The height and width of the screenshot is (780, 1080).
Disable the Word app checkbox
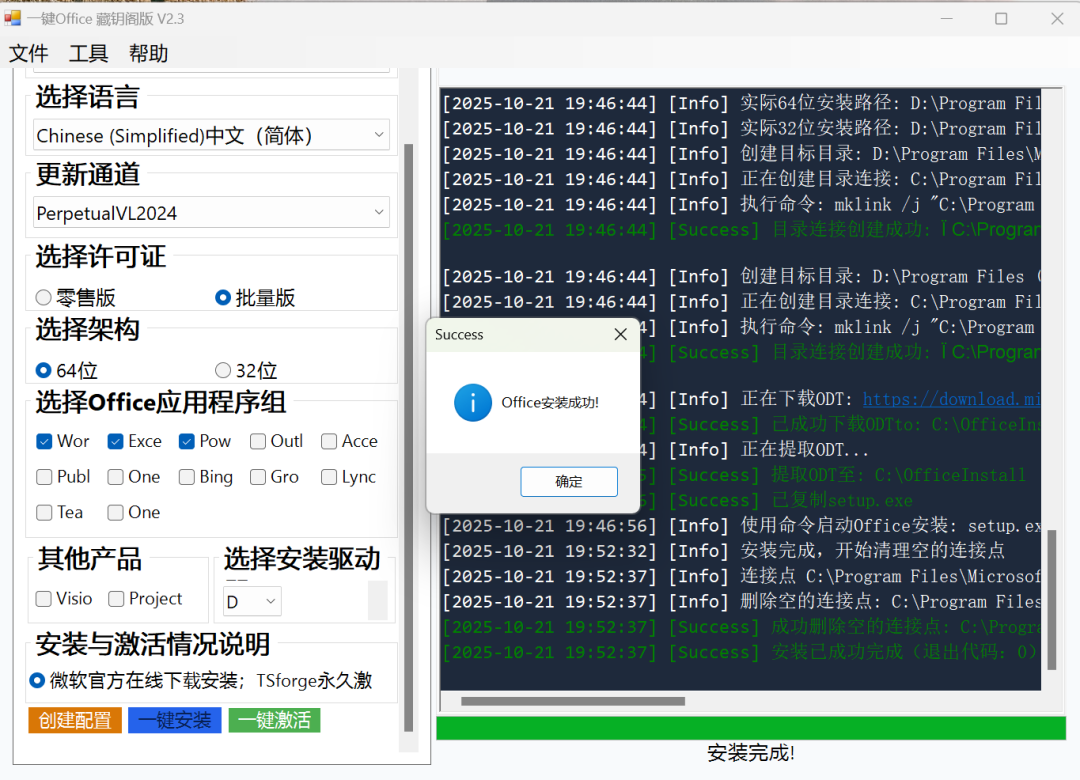[43, 440]
